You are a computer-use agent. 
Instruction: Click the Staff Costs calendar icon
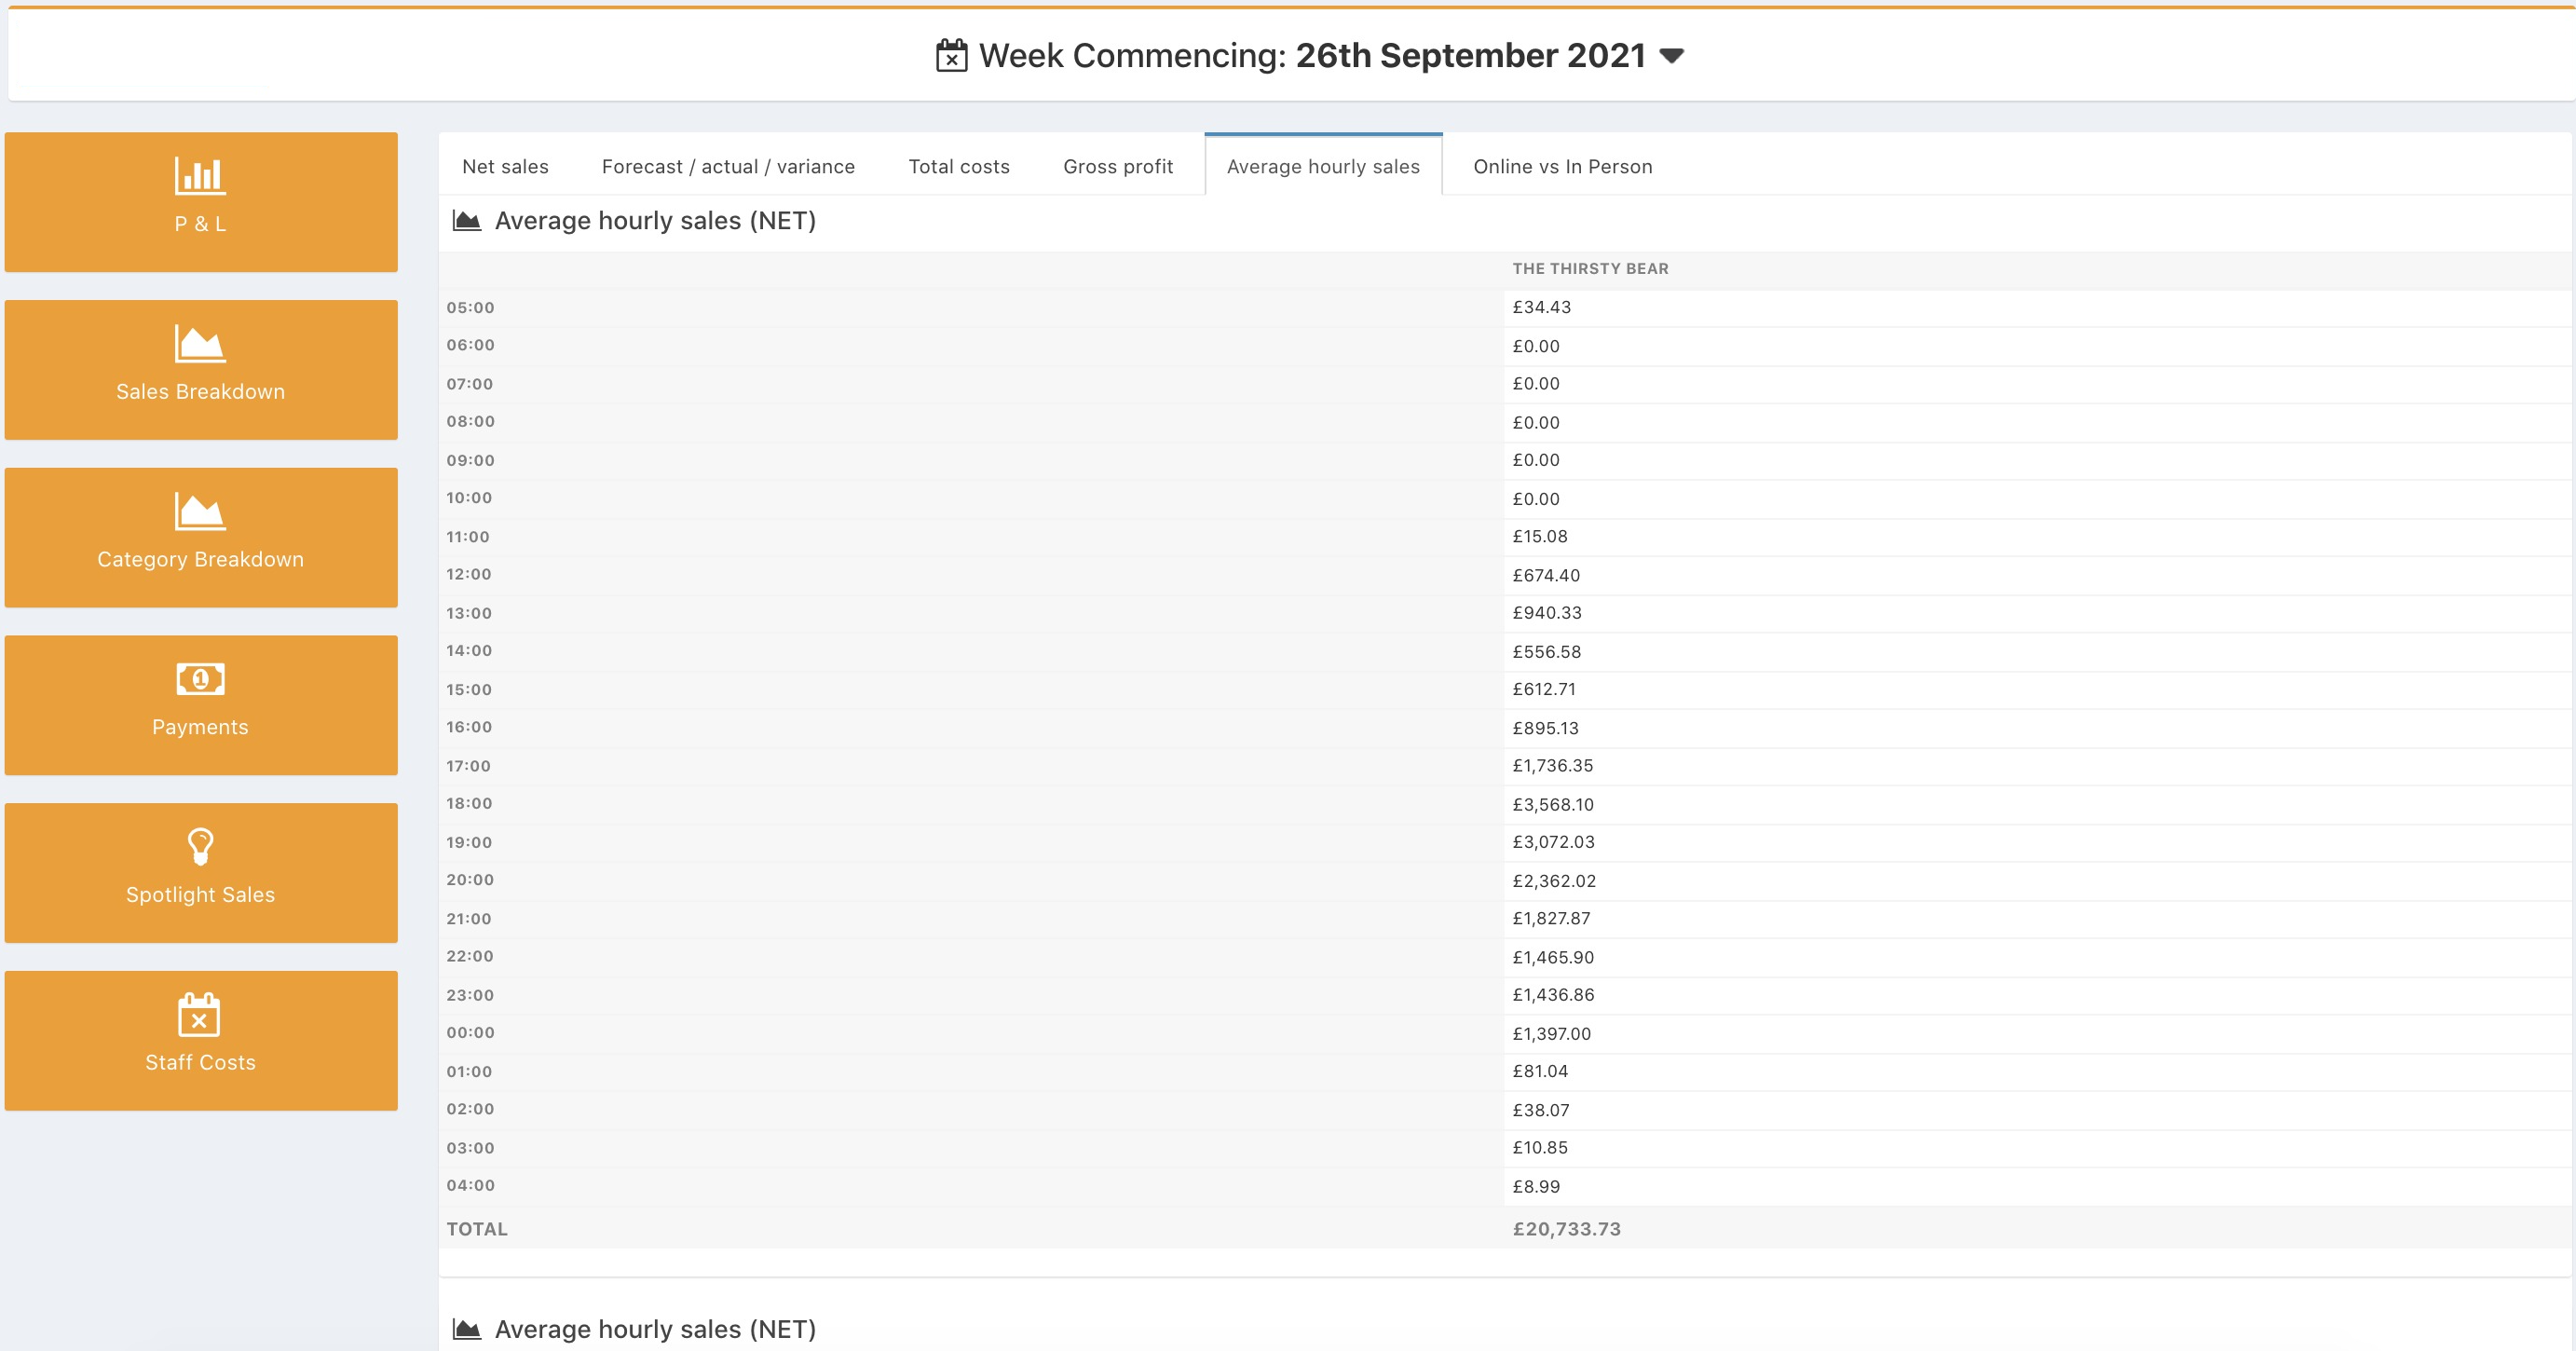point(199,1014)
